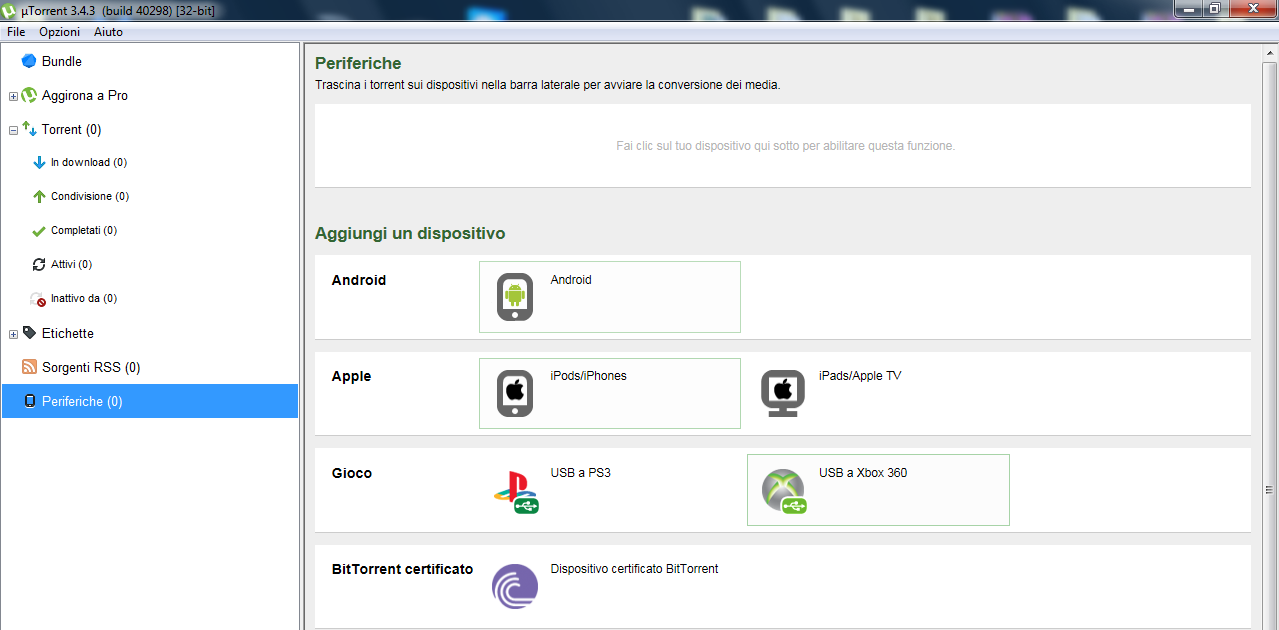Click the bold Apple category heading
Viewport: 1279px width, 630px height.
[351, 377]
